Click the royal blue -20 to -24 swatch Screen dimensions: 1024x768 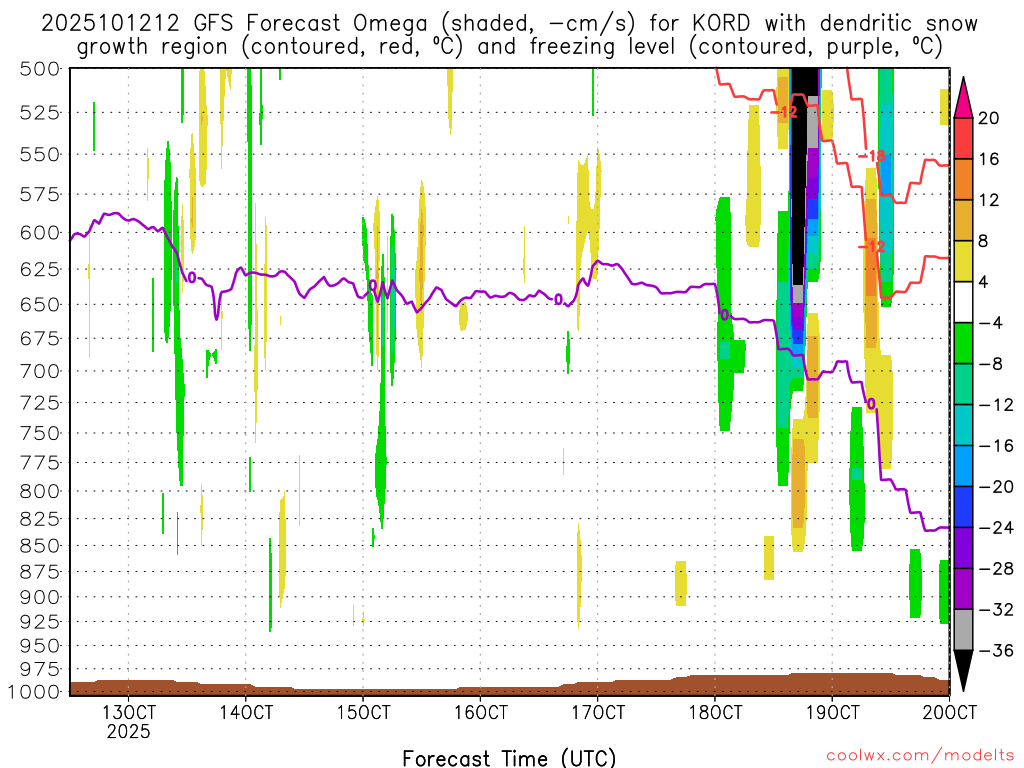[963, 507]
